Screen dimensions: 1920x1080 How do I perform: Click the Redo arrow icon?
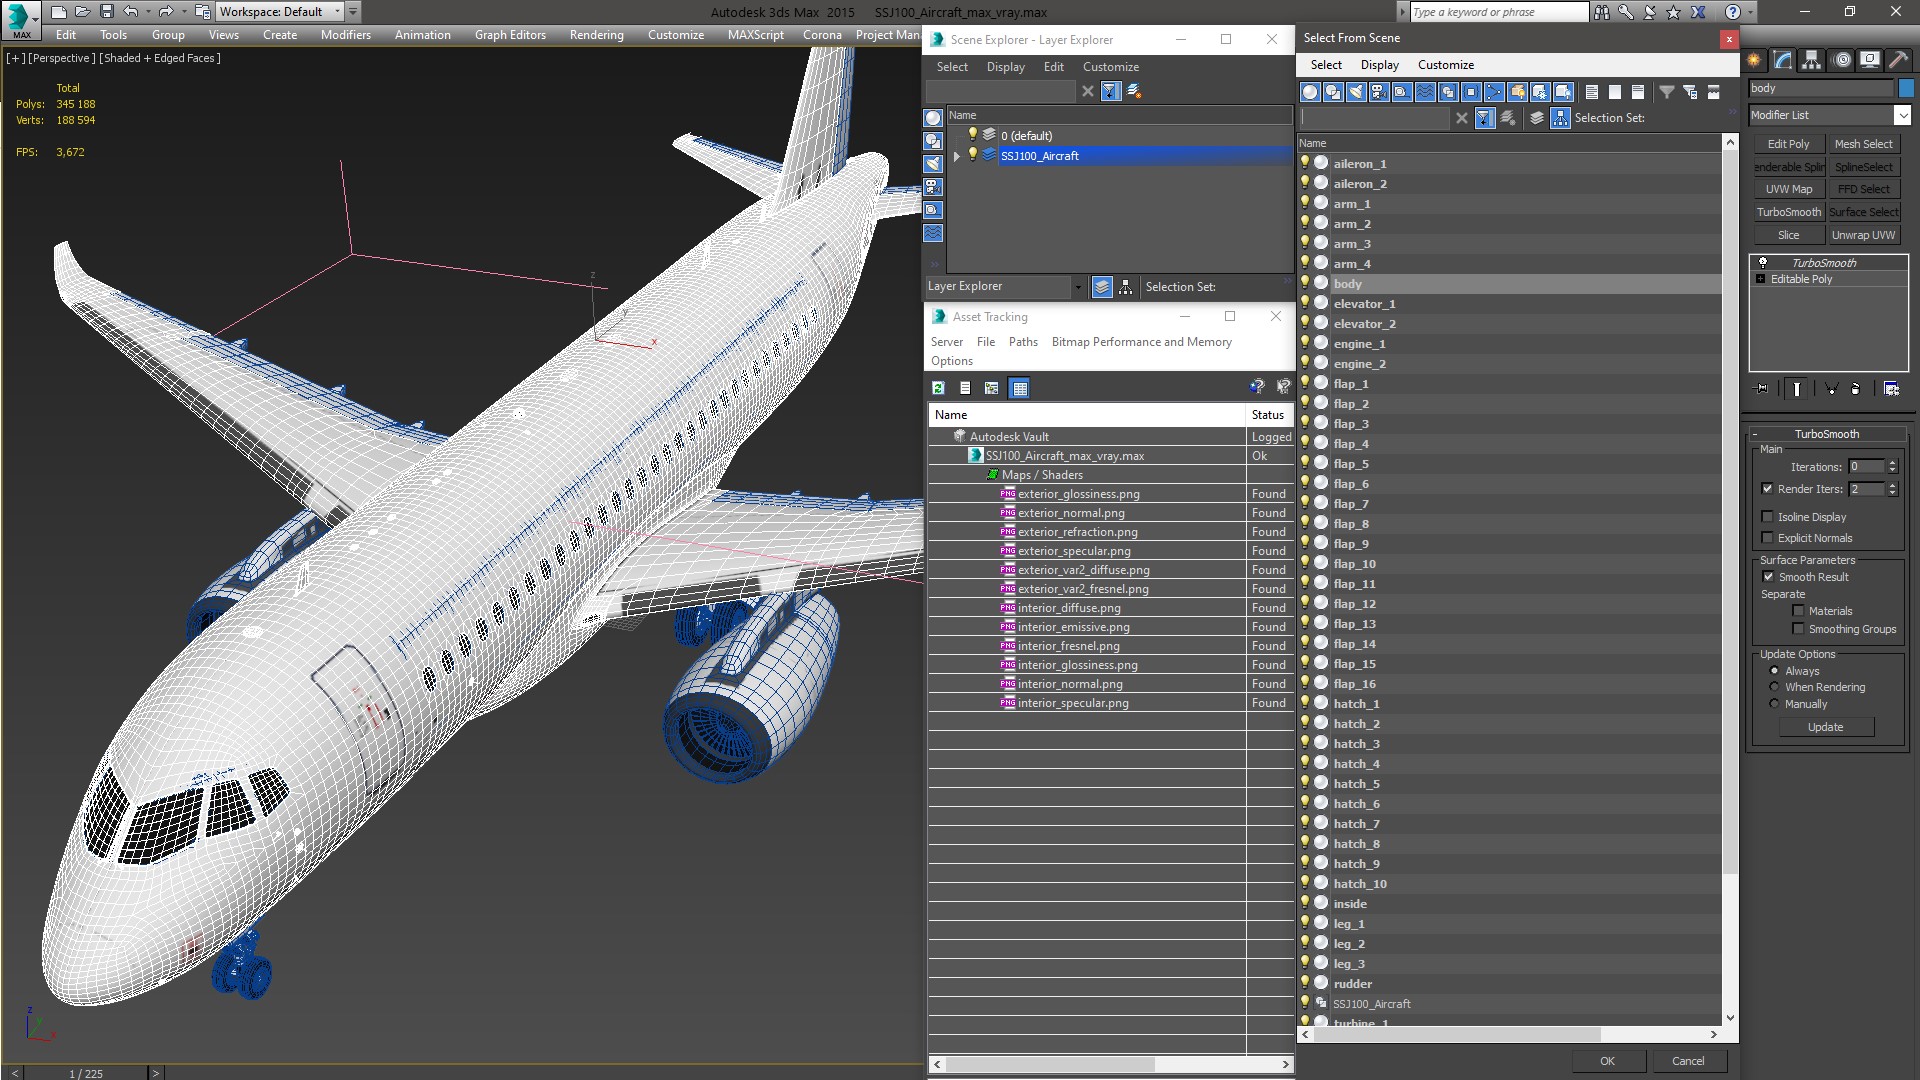(x=166, y=12)
